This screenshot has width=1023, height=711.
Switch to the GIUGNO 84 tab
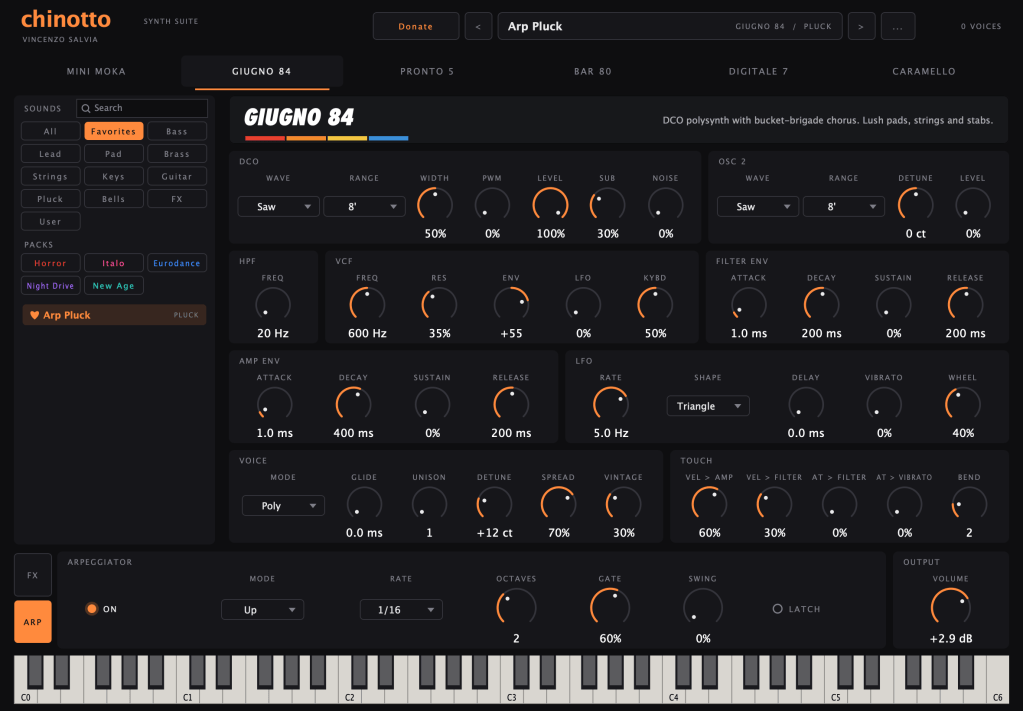262,71
